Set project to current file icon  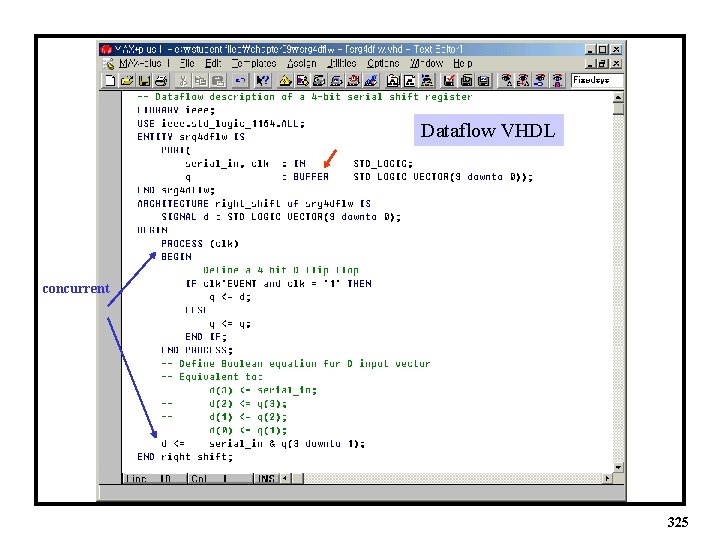[410, 81]
